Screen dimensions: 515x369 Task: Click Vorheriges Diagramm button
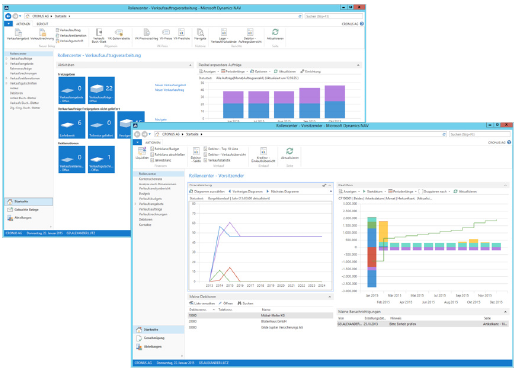click(x=247, y=191)
